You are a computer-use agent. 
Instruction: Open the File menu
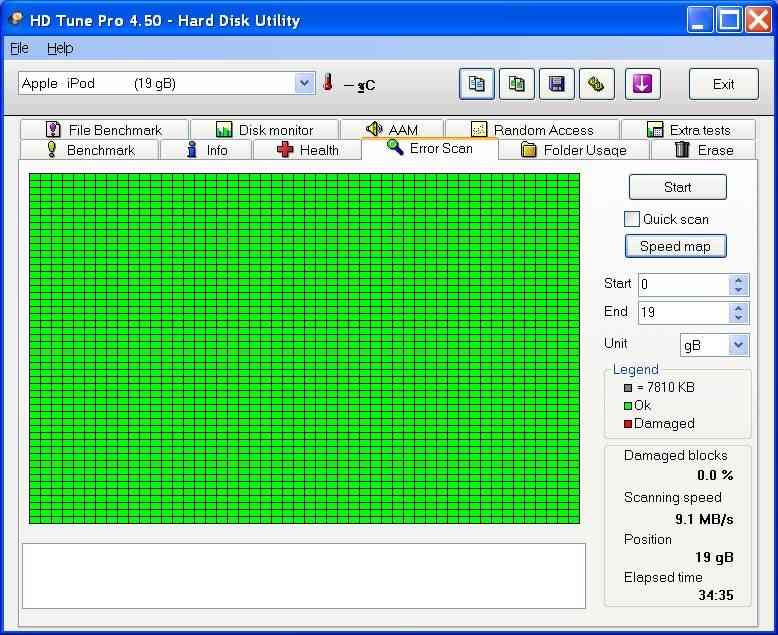(x=19, y=48)
